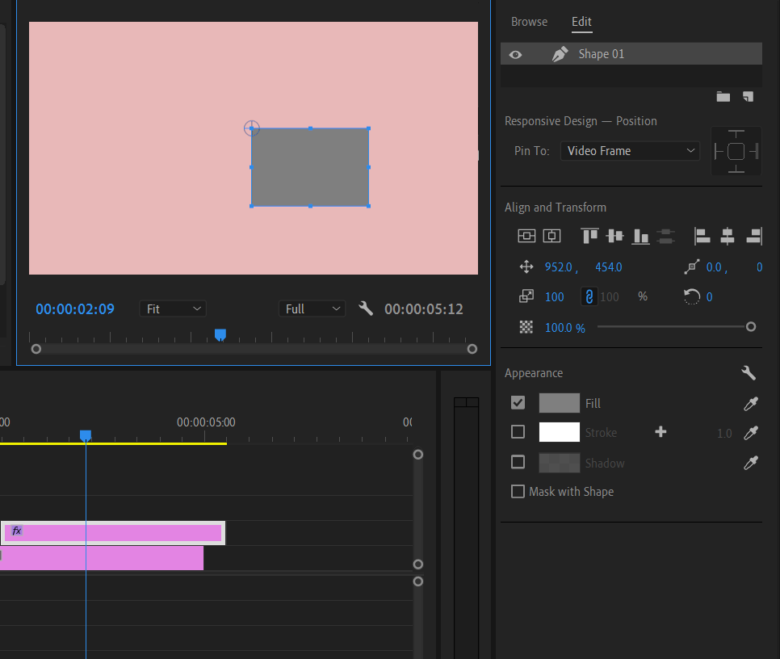Open the monitor settings wrench
This screenshot has width=780, height=659.
point(366,308)
